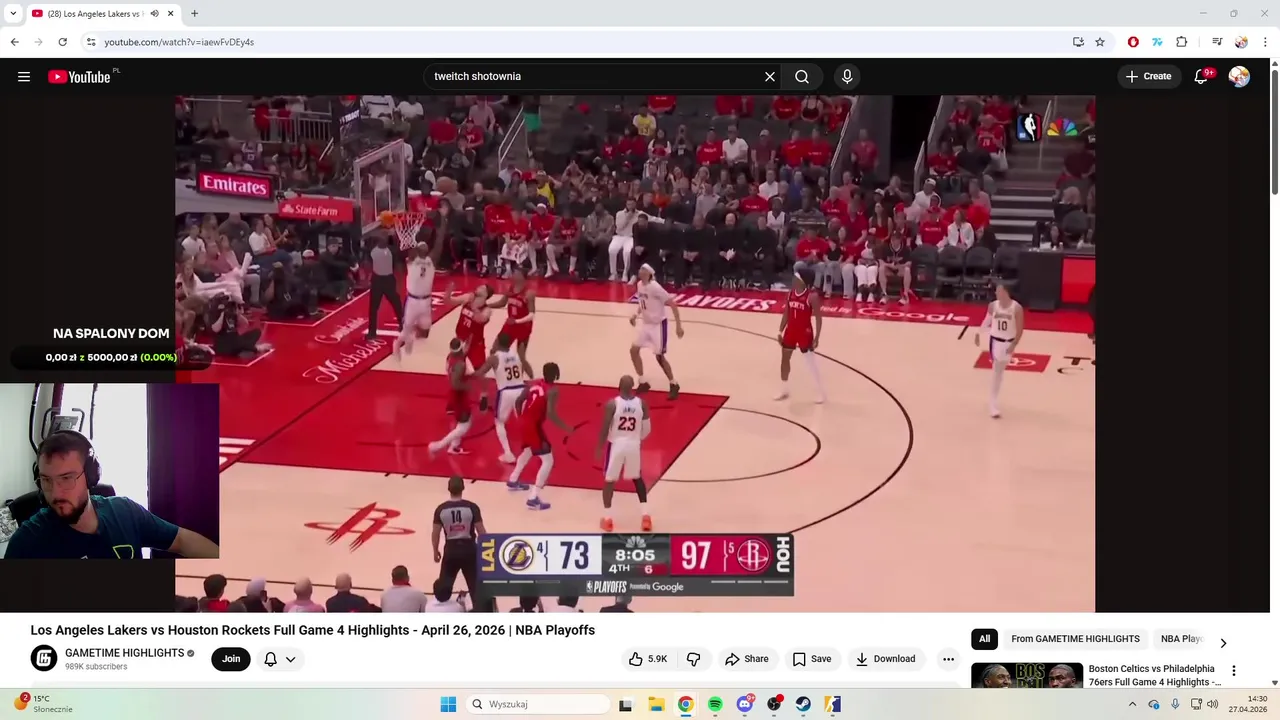
Task: Open the Chrome three-dot menu
Action: click(x=1265, y=42)
